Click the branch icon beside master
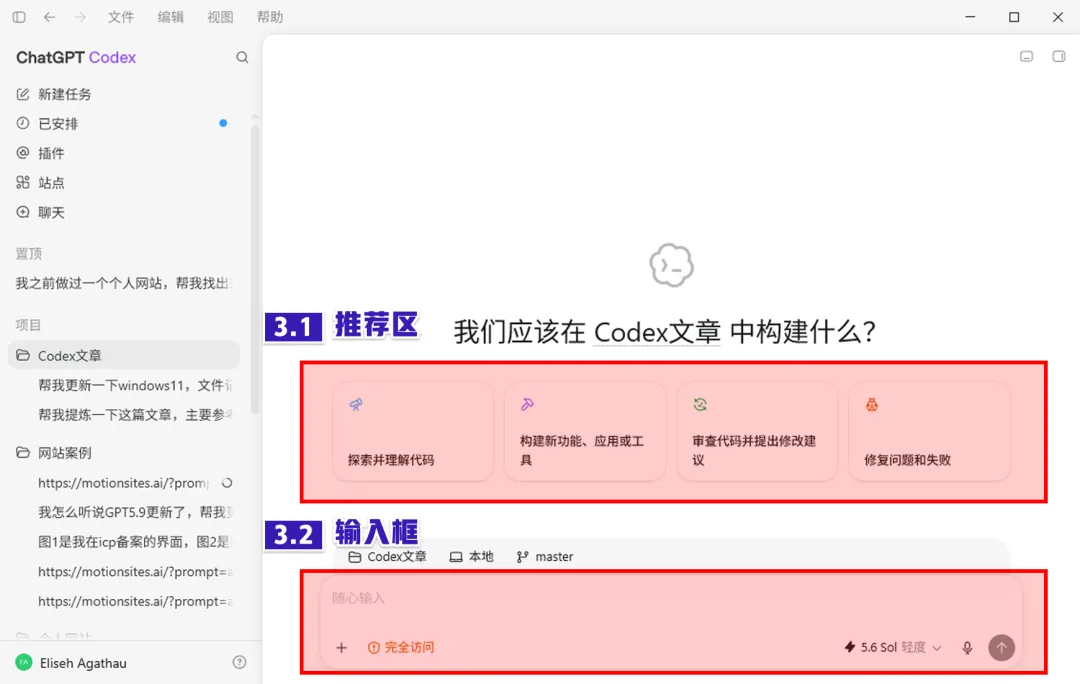1080x684 pixels. [523, 557]
